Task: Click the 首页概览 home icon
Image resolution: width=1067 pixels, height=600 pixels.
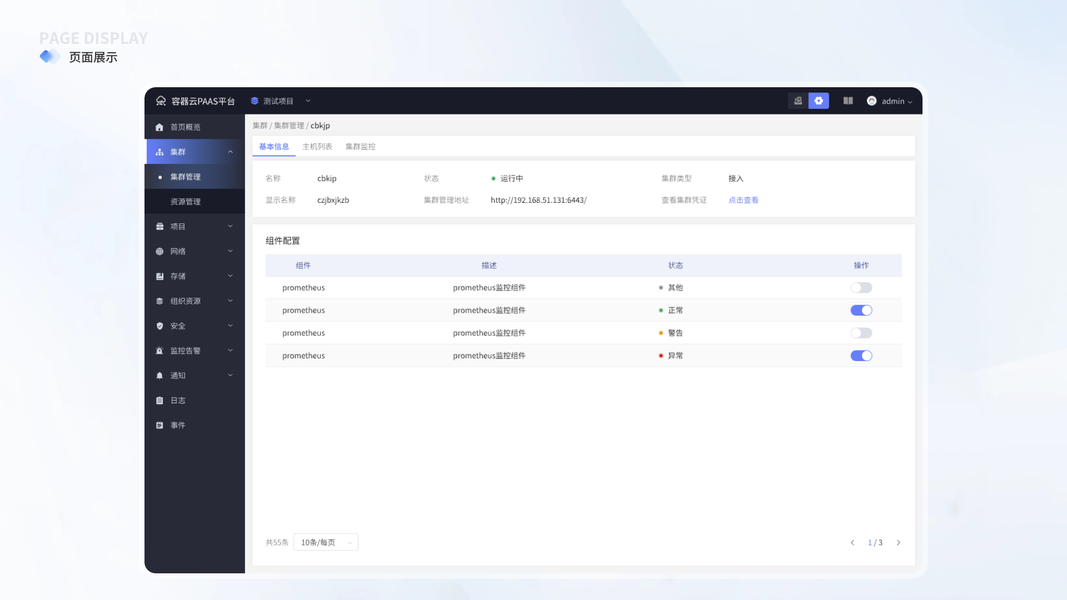Action: (x=159, y=127)
